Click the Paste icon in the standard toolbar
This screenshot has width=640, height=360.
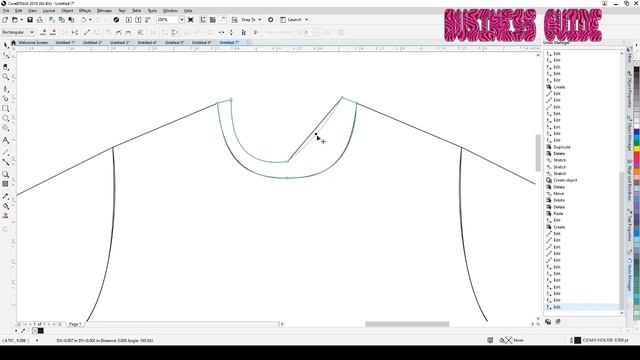(x=71, y=20)
